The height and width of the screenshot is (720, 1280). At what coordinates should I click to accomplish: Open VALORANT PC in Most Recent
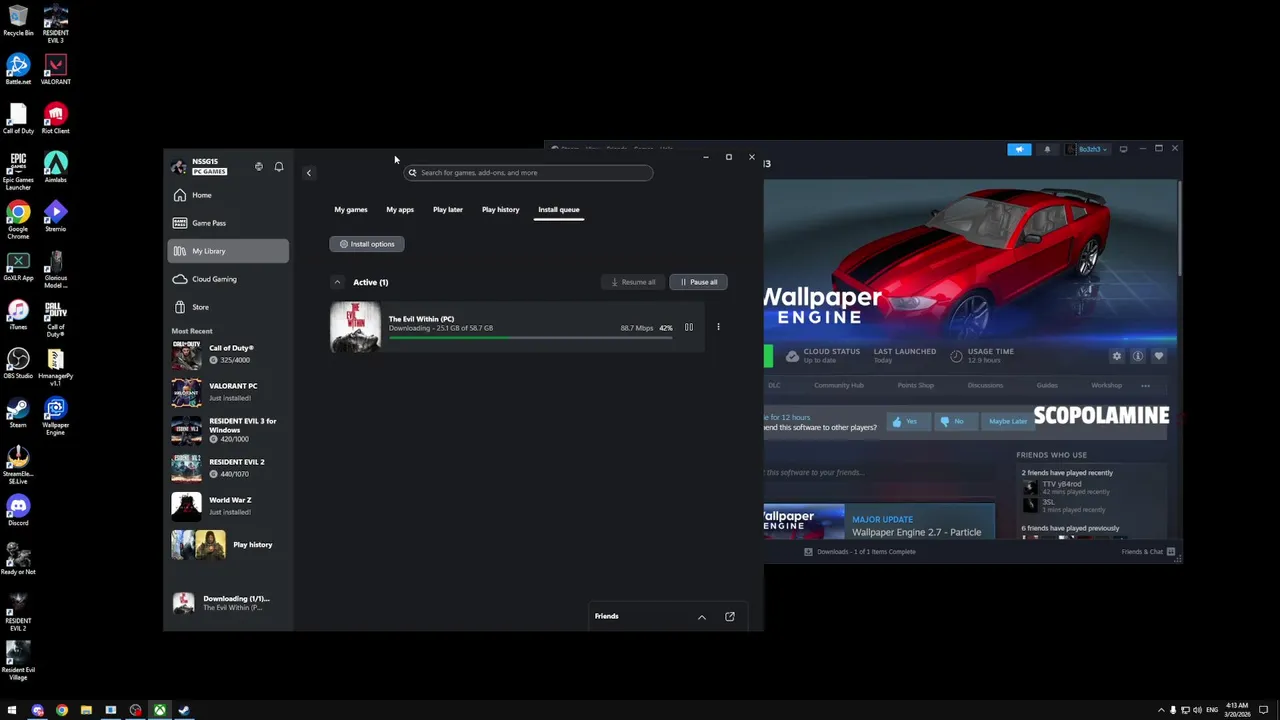click(229, 391)
